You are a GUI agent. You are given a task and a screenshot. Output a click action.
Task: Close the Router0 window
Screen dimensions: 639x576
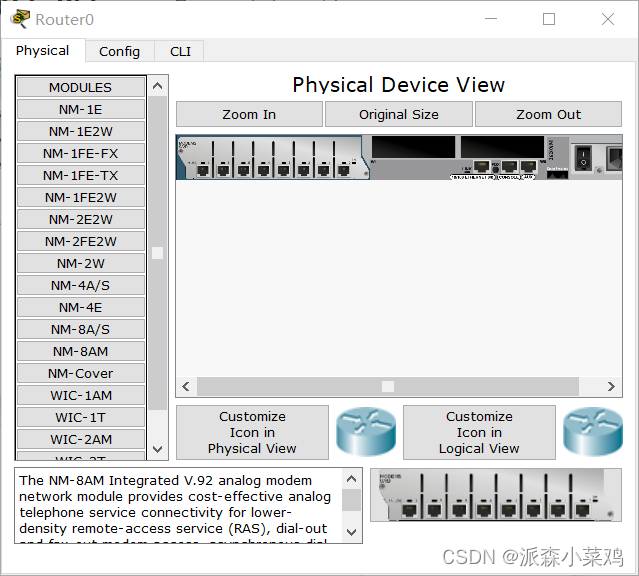[x=608, y=19]
